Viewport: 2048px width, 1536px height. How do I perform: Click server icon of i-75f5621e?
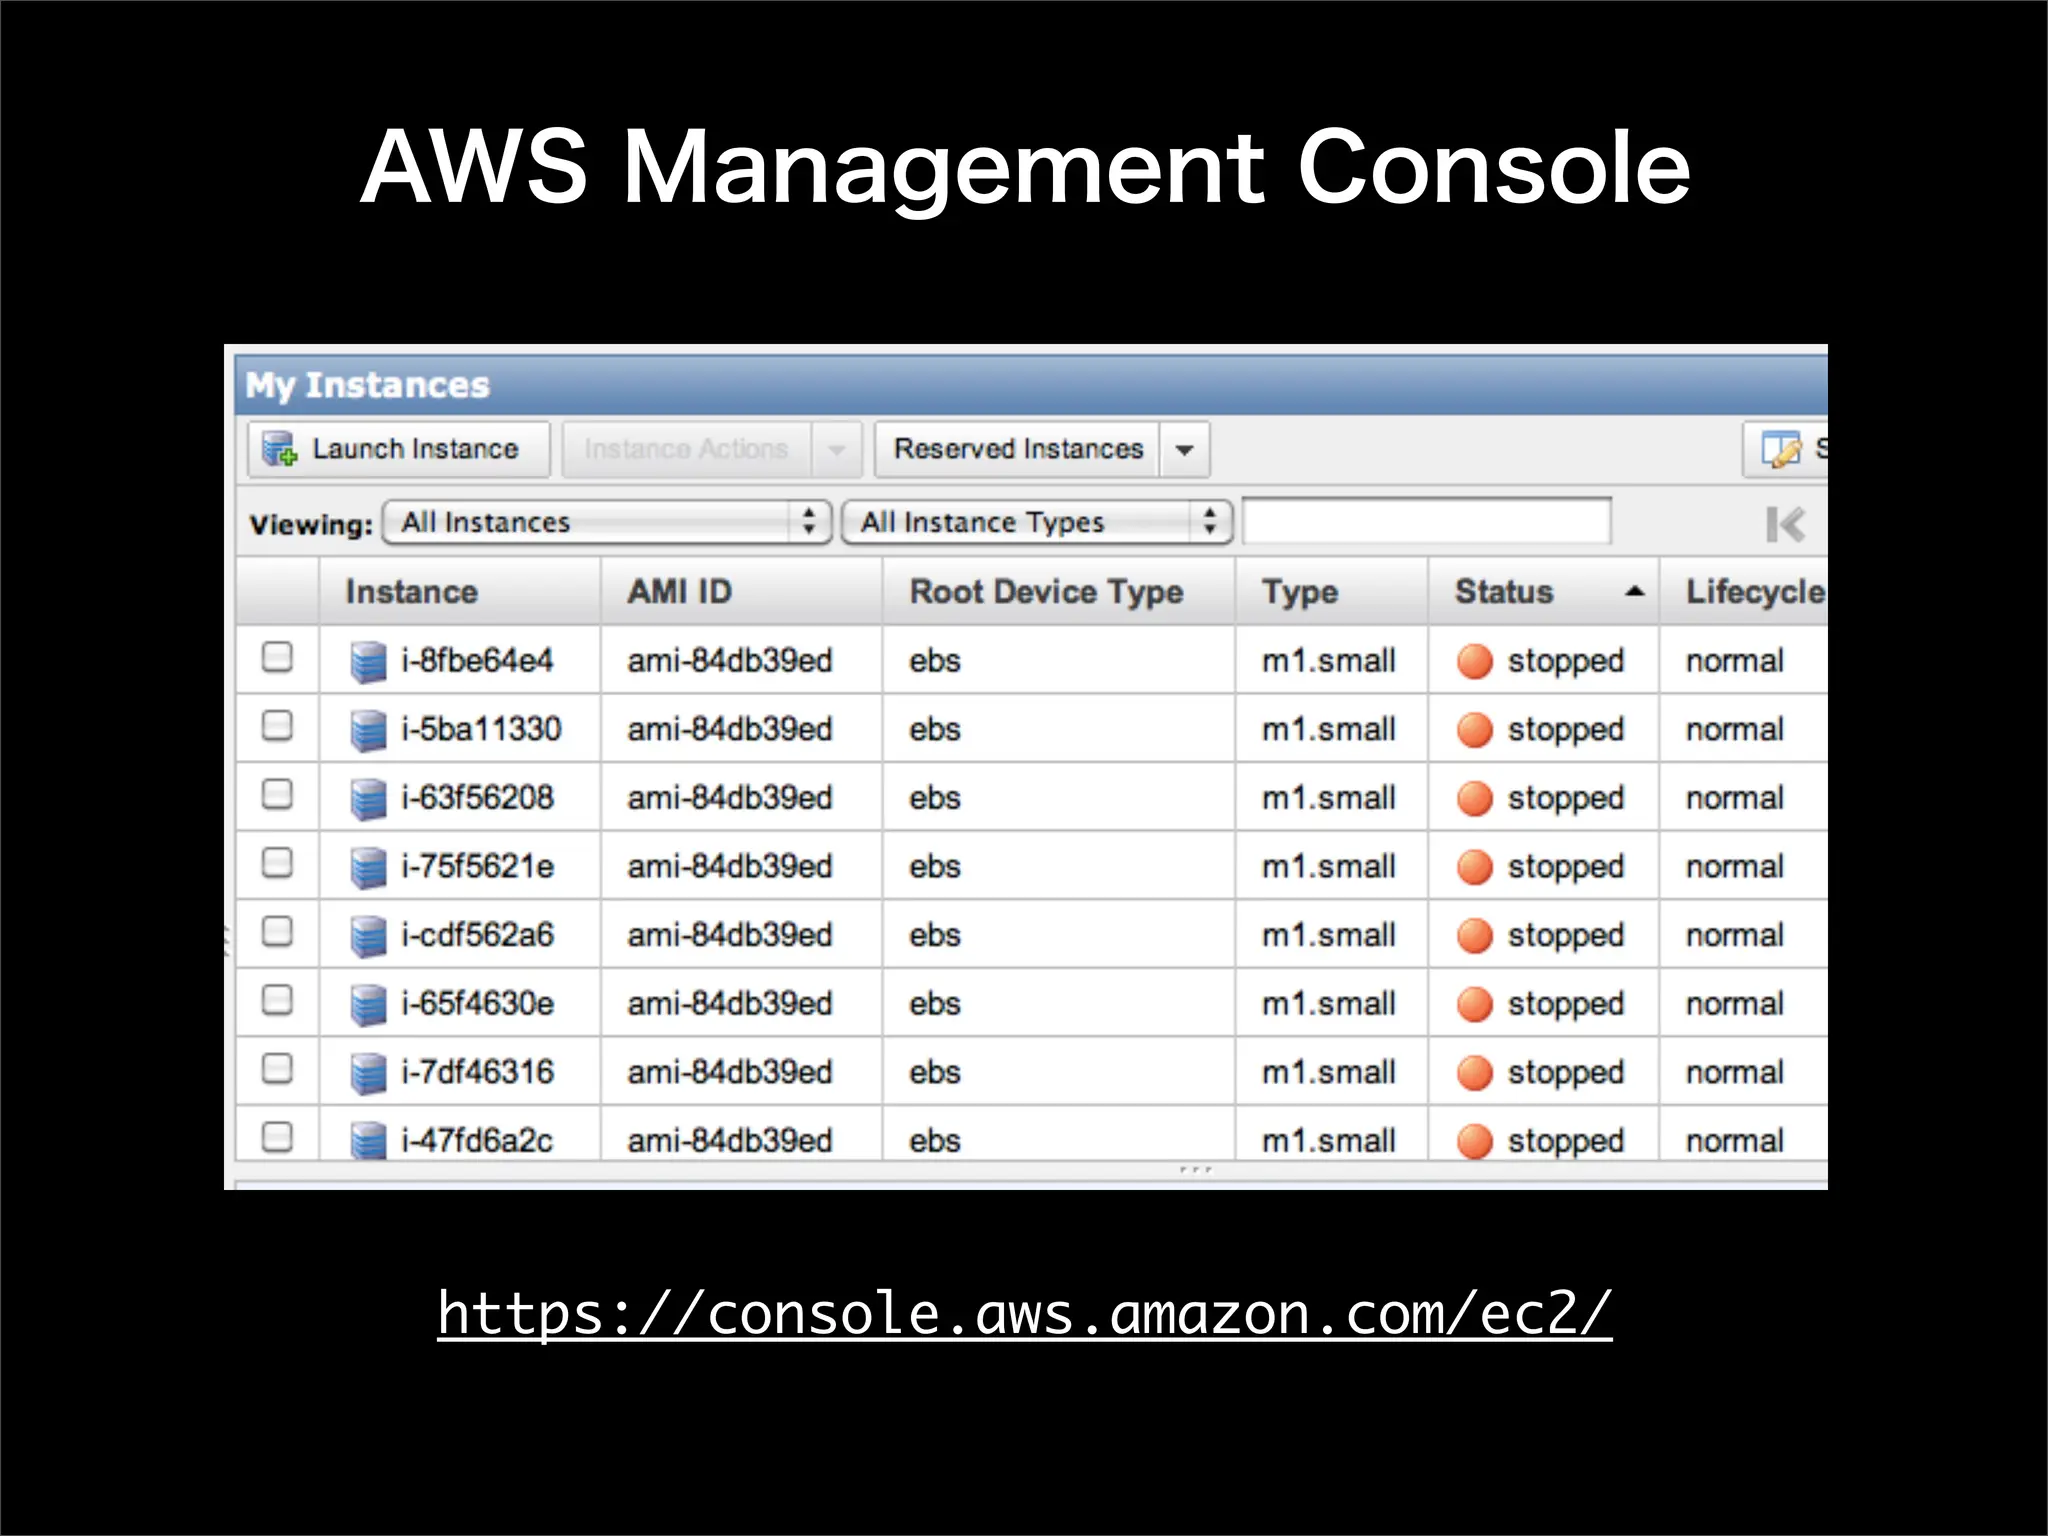368,867
